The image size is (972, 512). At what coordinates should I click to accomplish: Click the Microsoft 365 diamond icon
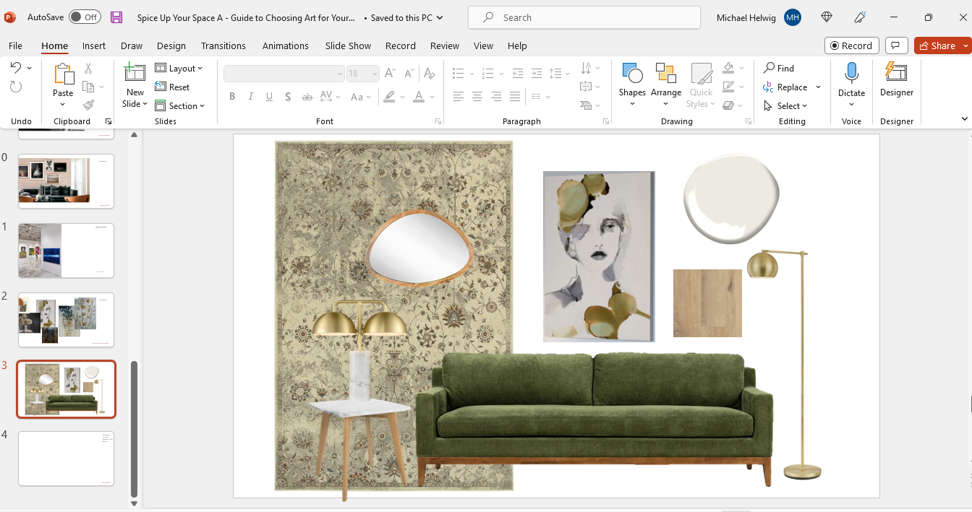(826, 17)
